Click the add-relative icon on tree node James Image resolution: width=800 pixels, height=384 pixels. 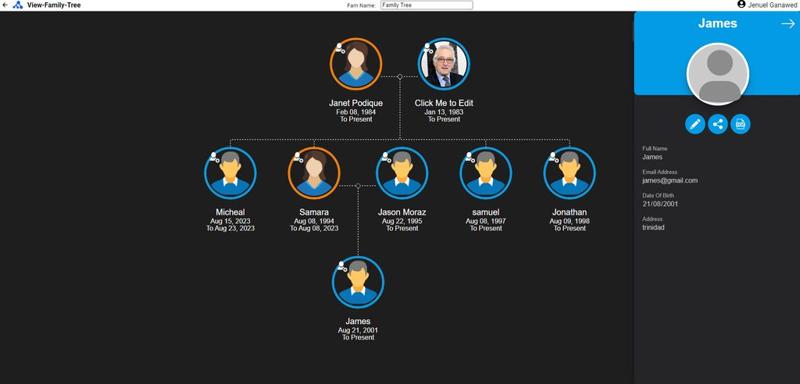[342, 266]
